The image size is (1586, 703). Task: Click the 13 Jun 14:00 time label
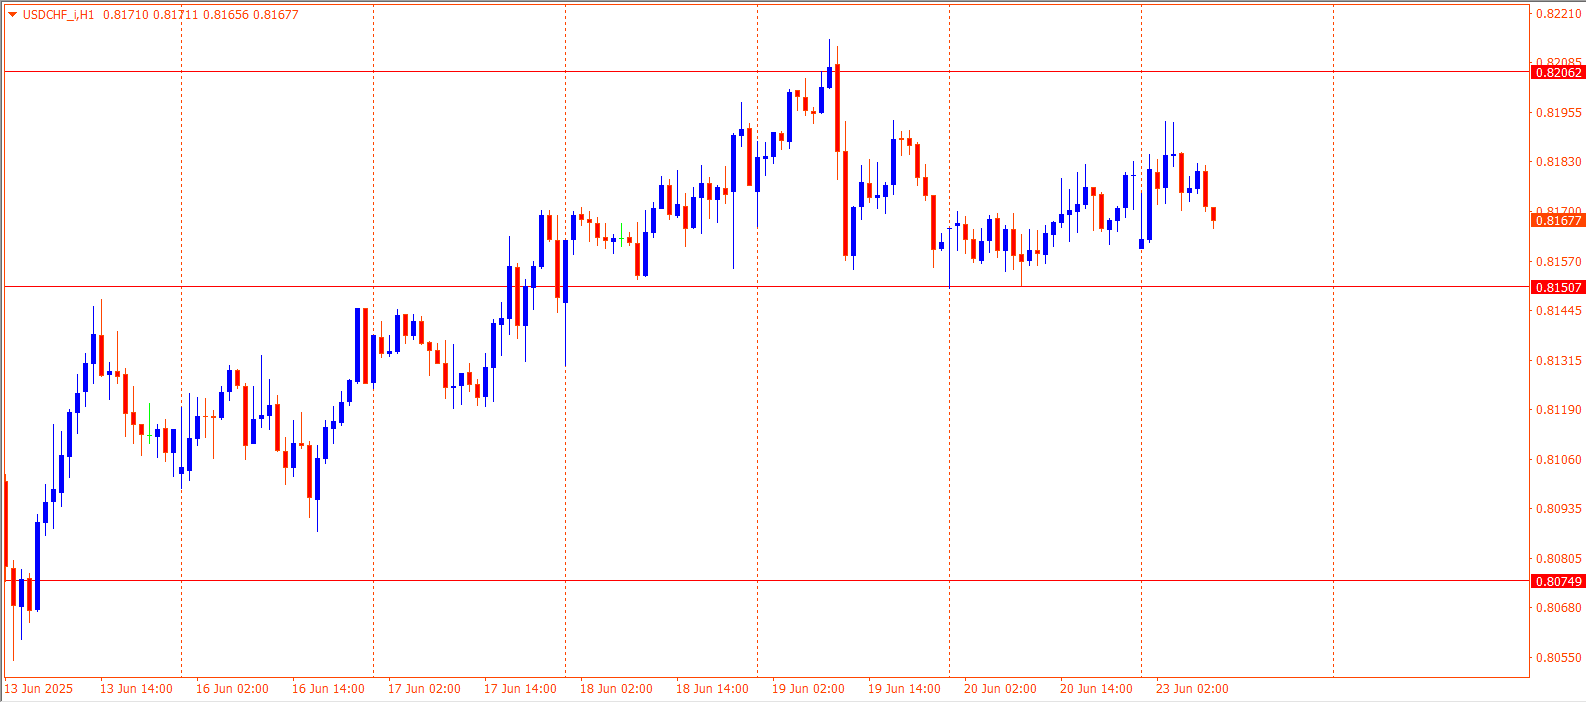click(136, 689)
